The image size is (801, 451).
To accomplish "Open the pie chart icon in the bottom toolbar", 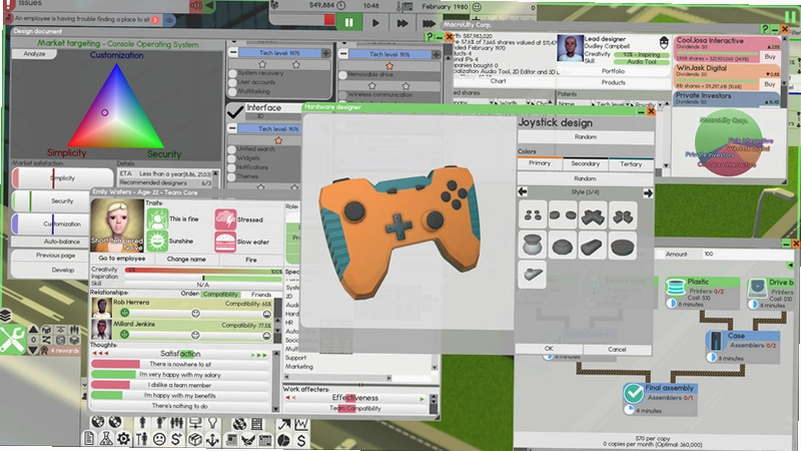I will coord(284,440).
